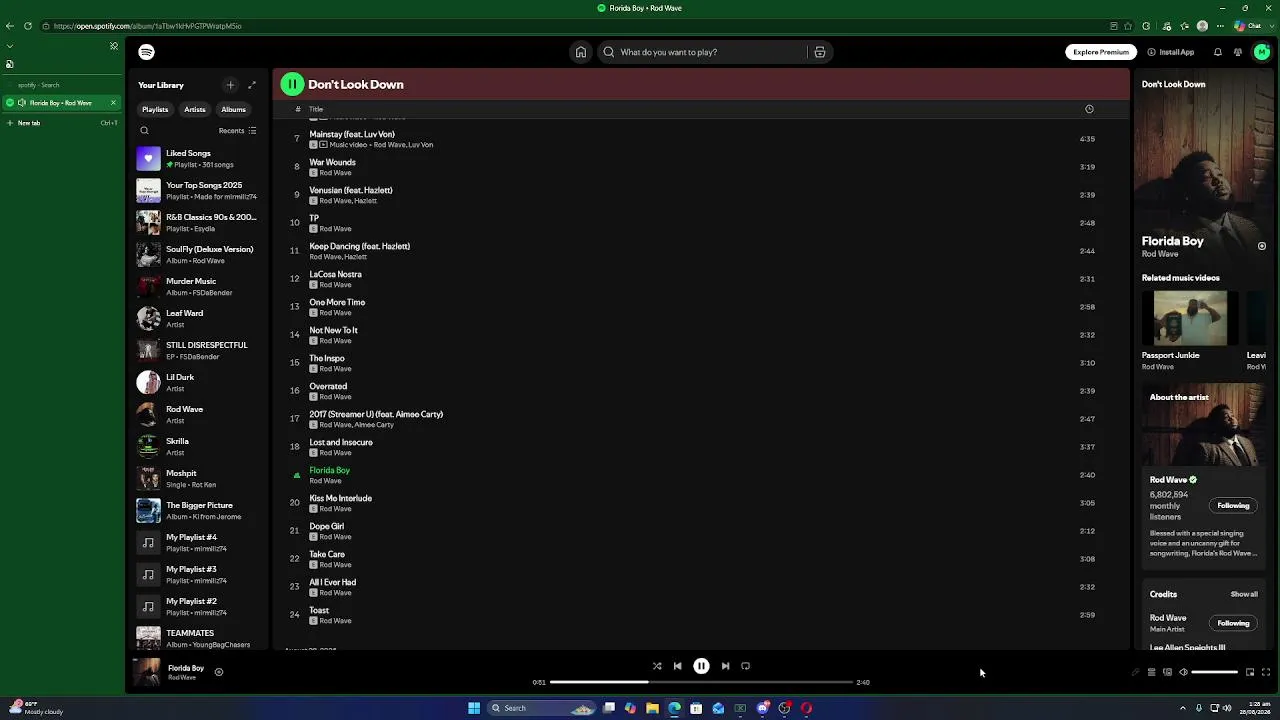Open SoulFly (Deluxe Version) album
Viewport: 1280px width, 720px height.
197,254
